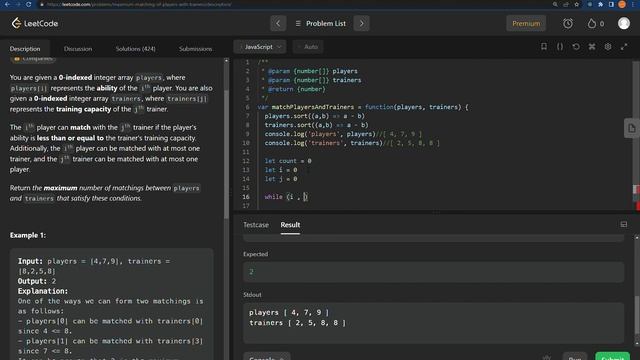The height and width of the screenshot is (360, 640).
Task: Click the 'let j = 0' code line
Action: pos(280,179)
